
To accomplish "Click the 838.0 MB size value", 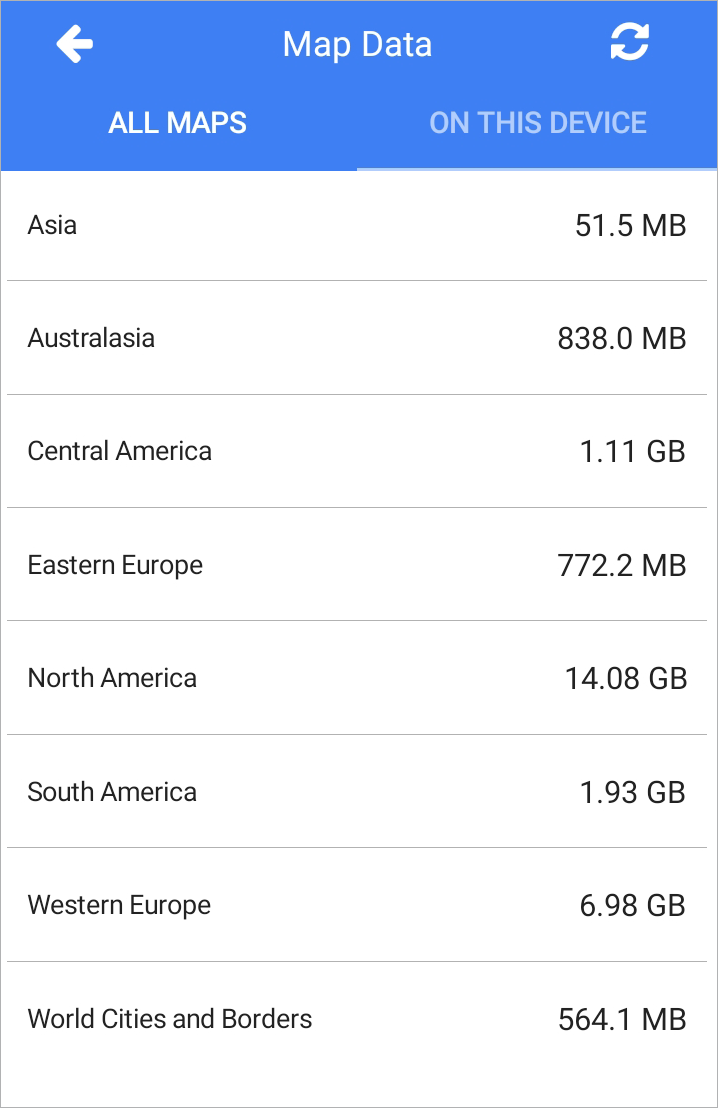I will click(x=622, y=338).
